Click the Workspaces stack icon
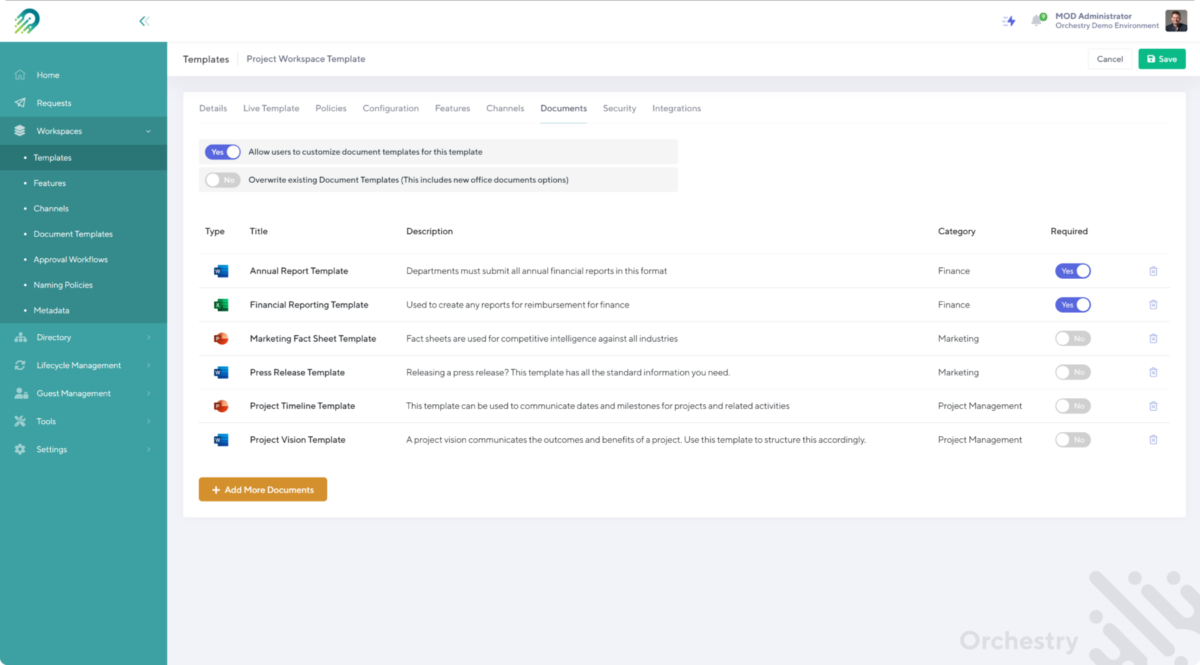The height and width of the screenshot is (665, 1200). click(x=20, y=131)
